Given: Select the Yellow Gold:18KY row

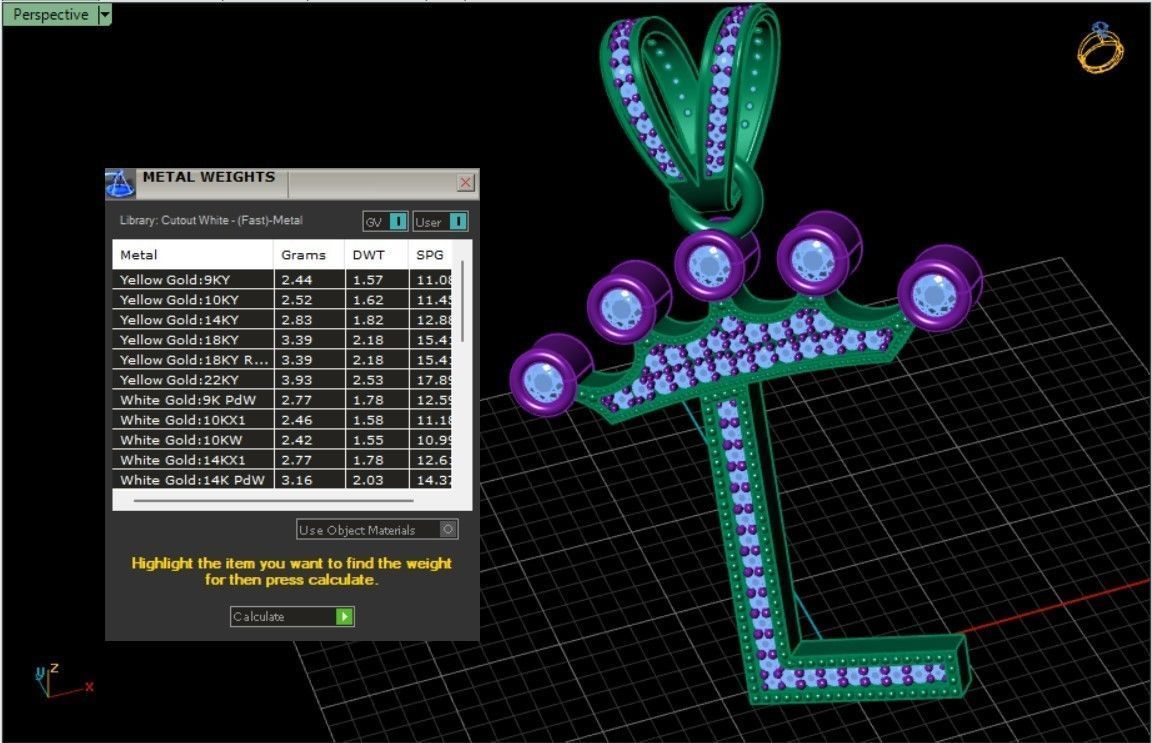Looking at the screenshot, I should tap(282, 340).
